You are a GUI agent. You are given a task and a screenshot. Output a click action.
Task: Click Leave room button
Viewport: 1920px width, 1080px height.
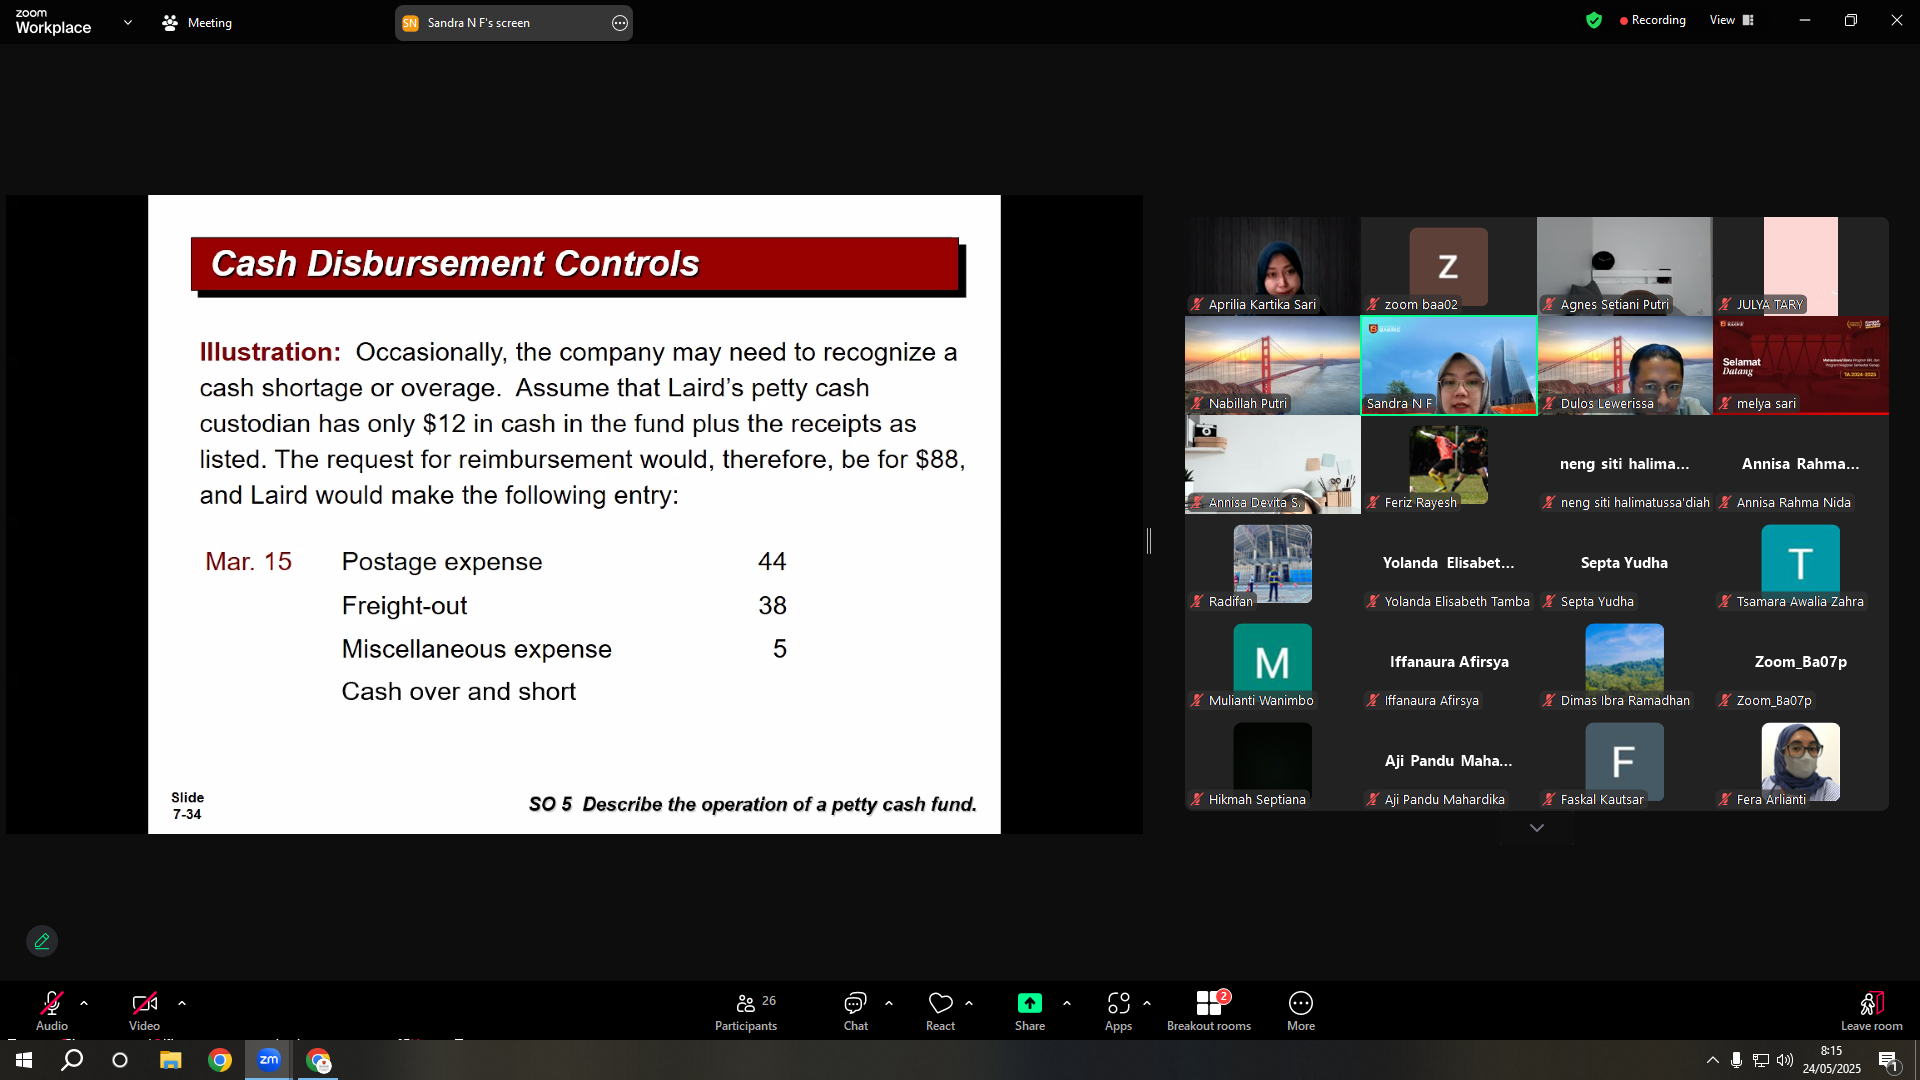[1872, 1011]
